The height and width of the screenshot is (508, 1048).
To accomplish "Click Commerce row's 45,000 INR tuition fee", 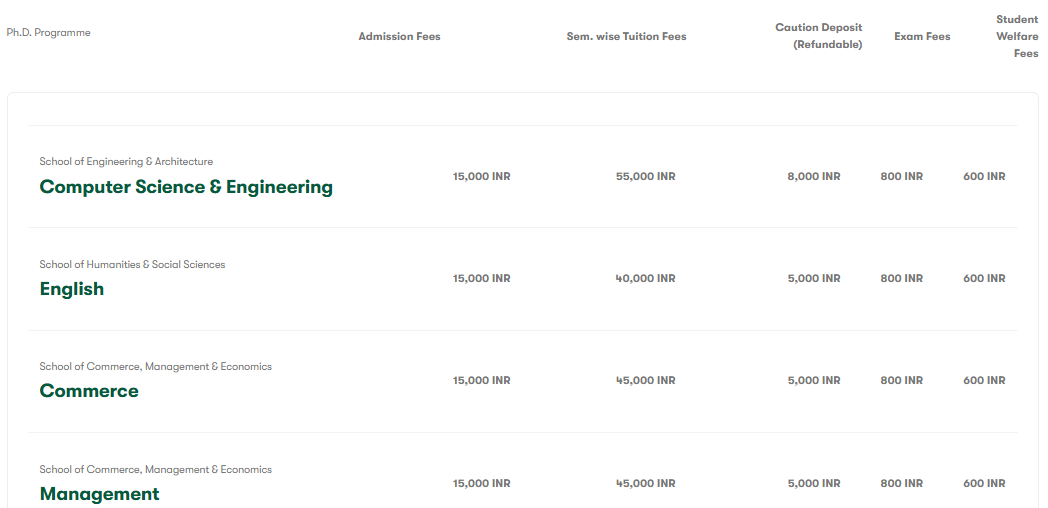I will (645, 381).
